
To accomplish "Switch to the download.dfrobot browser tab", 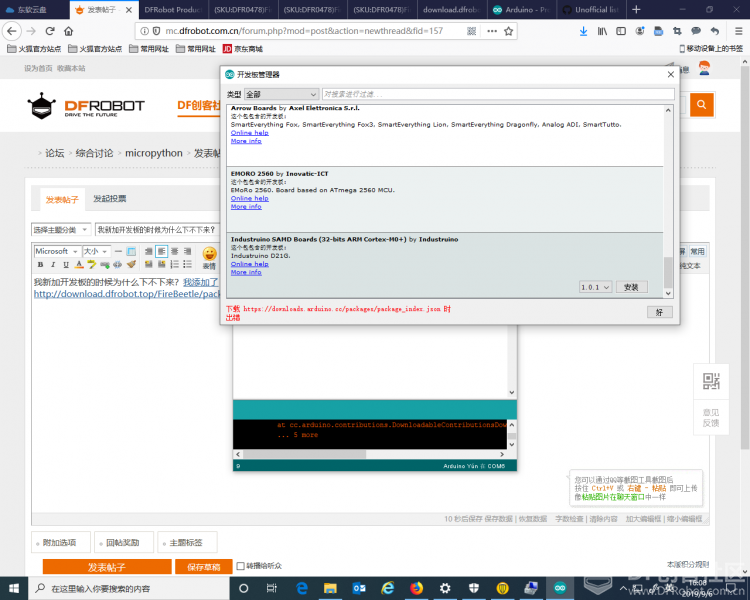I will (452, 10).
